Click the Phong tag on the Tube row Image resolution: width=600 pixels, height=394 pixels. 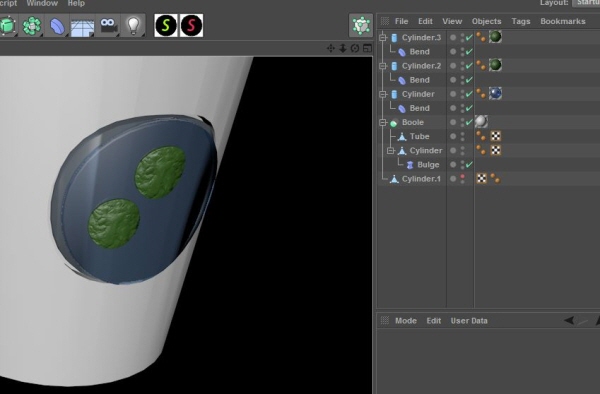tap(481, 136)
